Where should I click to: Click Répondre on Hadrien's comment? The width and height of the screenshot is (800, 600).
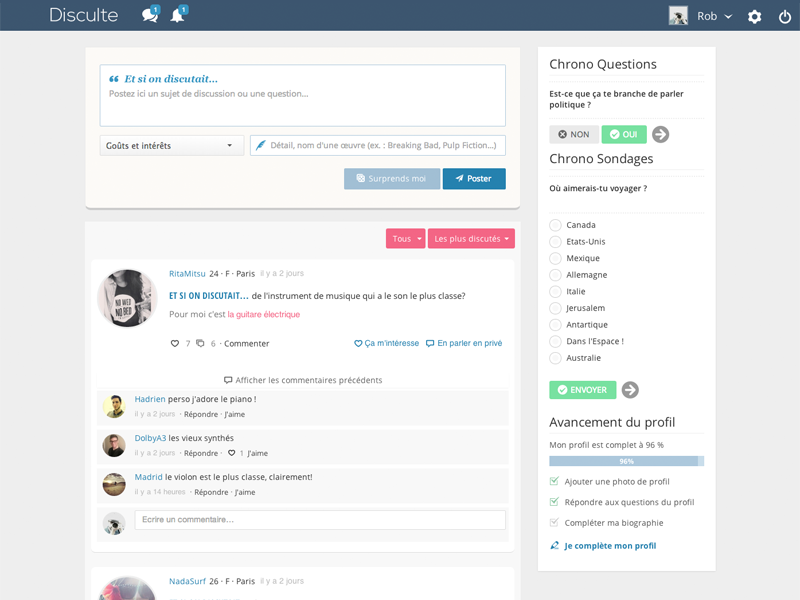tap(201, 414)
